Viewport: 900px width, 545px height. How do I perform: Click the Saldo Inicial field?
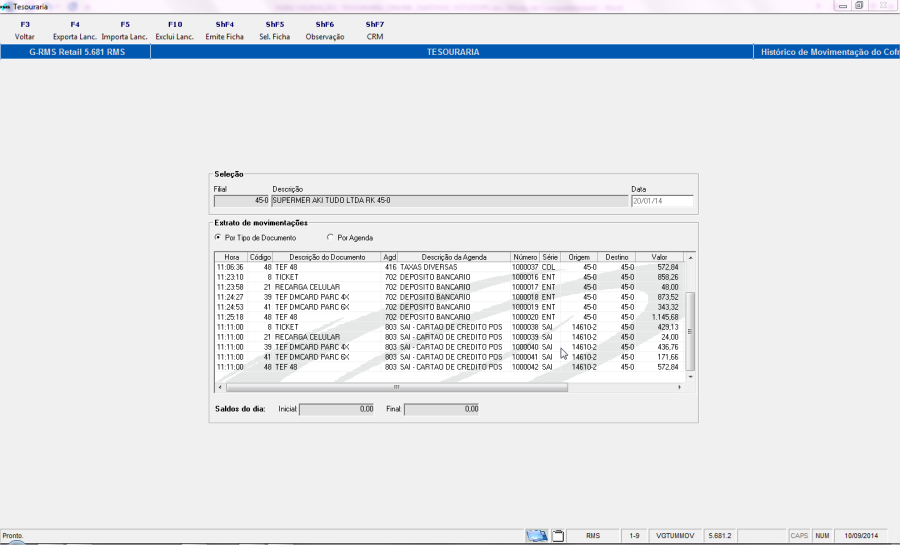(x=336, y=409)
